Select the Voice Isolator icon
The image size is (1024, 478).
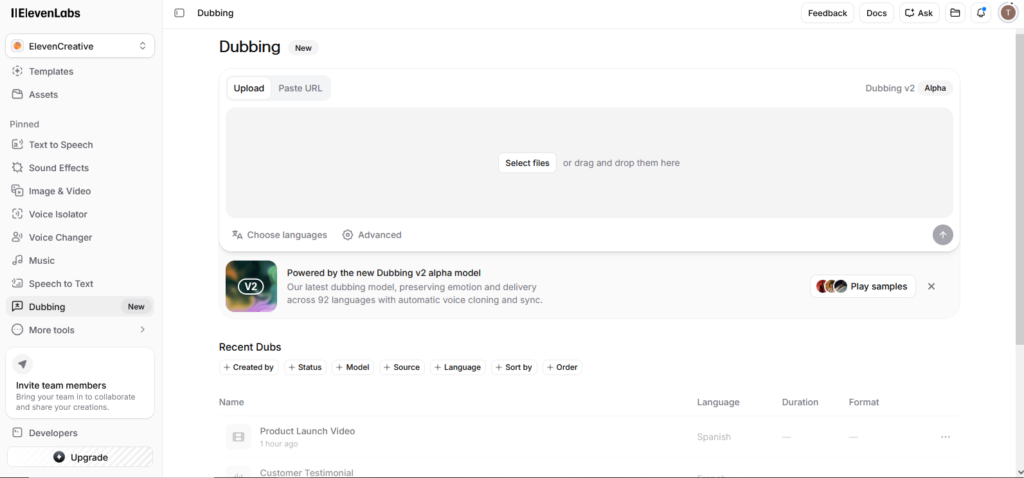tap(18, 214)
